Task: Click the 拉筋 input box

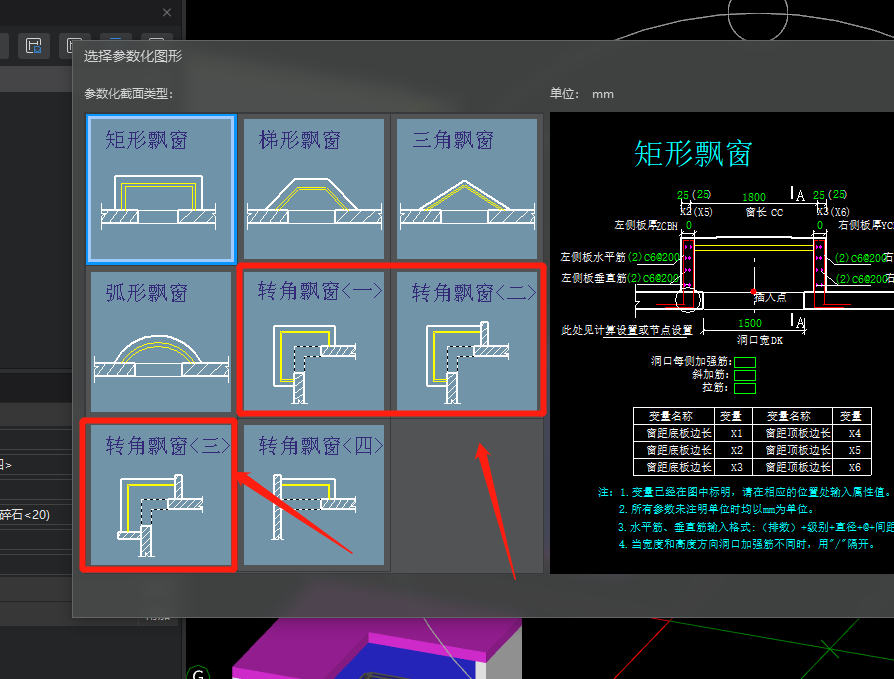Action: click(x=745, y=388)
